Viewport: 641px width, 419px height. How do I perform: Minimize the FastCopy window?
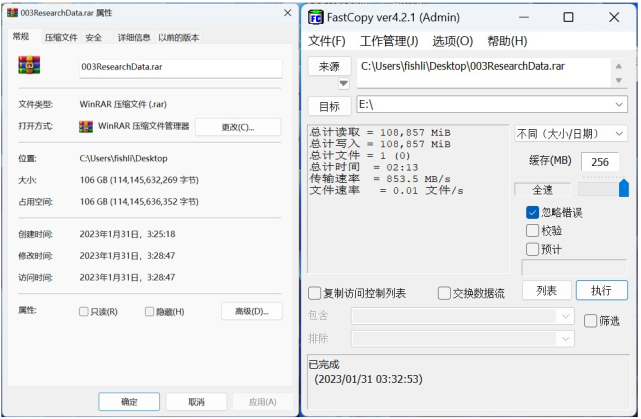tap(524, 17)
